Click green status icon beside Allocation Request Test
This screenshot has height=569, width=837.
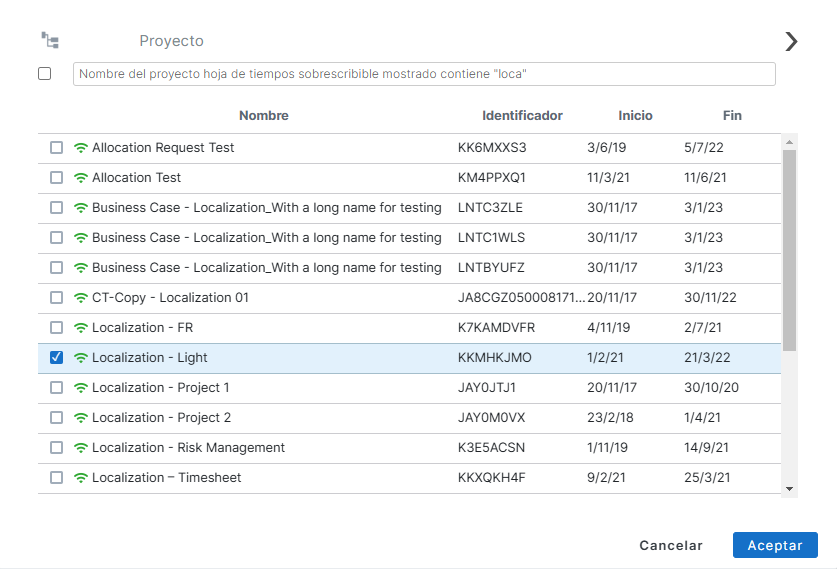coord(81,148)
